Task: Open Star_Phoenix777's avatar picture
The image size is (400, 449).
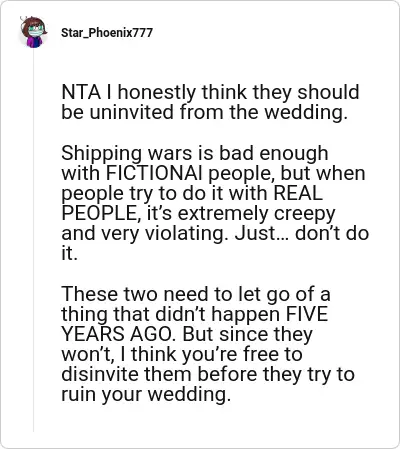Action: 33,32
